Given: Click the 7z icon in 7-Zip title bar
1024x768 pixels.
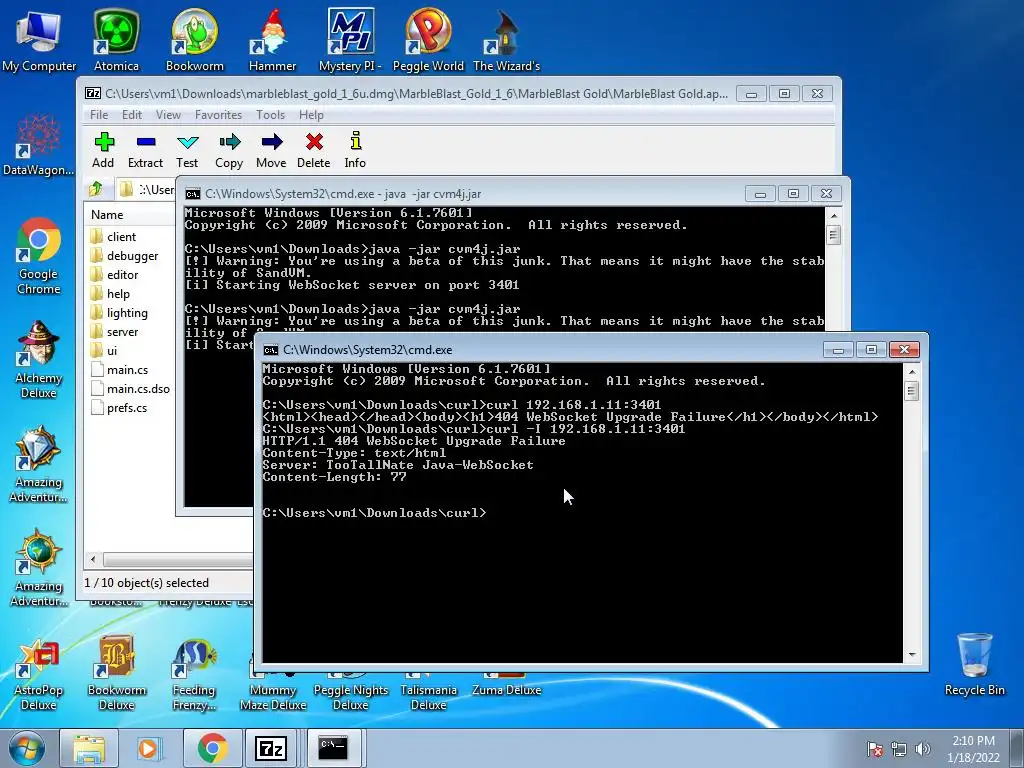Looking at the screenshot, I should click(x=93, y=93).
